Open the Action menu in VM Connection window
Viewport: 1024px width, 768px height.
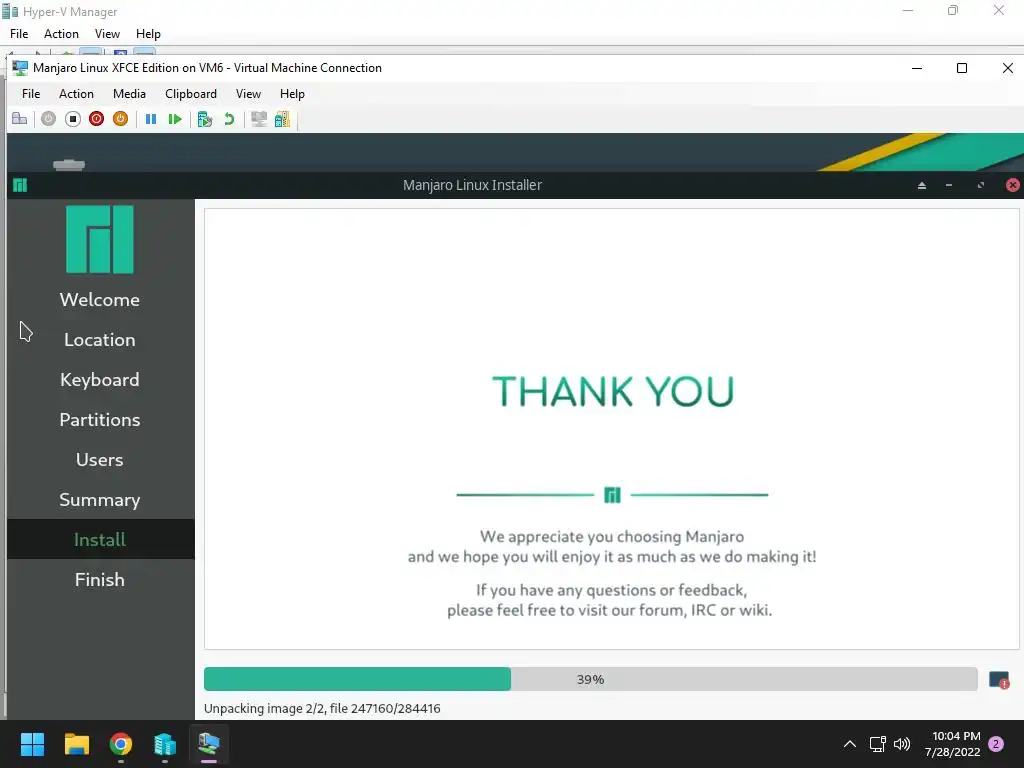76,93
